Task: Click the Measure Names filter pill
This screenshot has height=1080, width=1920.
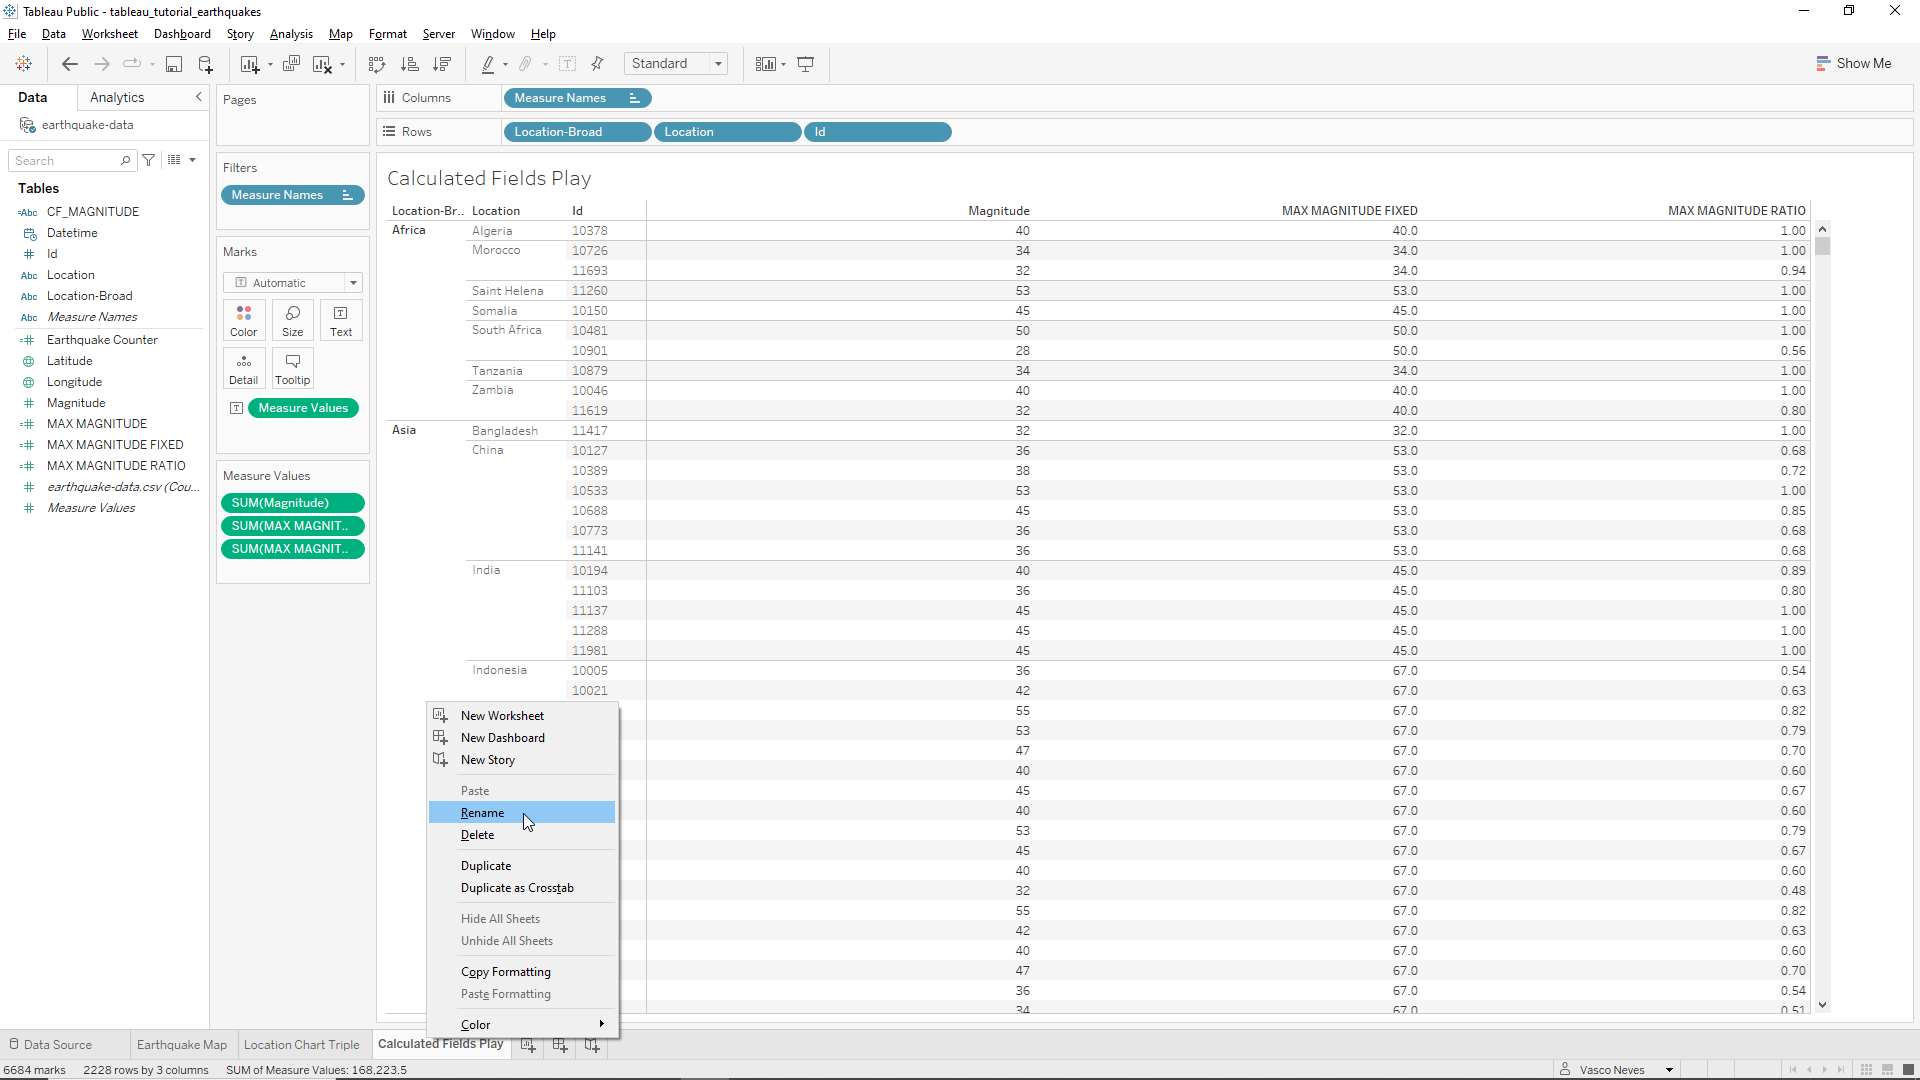Action: point(293,195)
